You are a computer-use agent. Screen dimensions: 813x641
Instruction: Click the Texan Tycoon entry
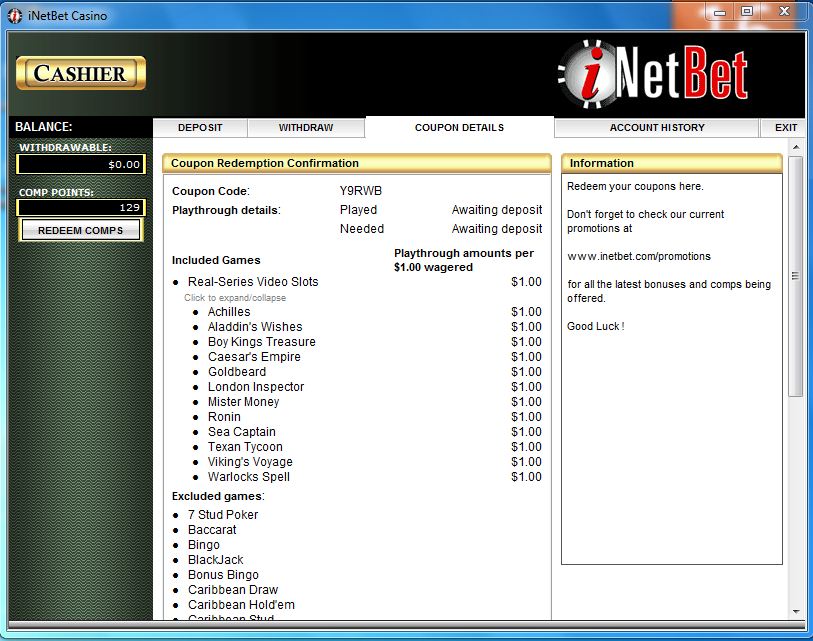pyautogui.click(x=245, y=447)
